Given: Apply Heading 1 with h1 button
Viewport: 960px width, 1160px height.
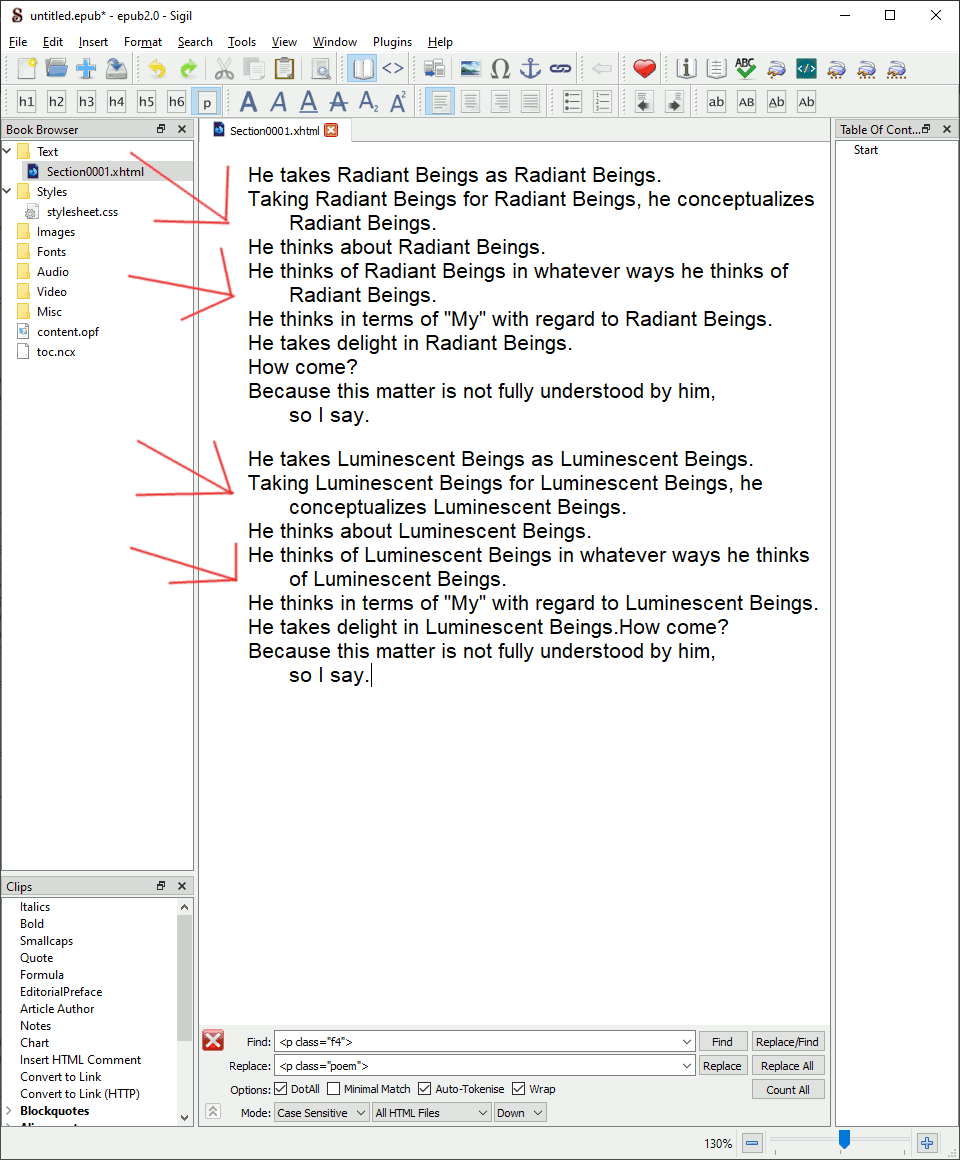Looking at the screenshot, I should (27, 101).
